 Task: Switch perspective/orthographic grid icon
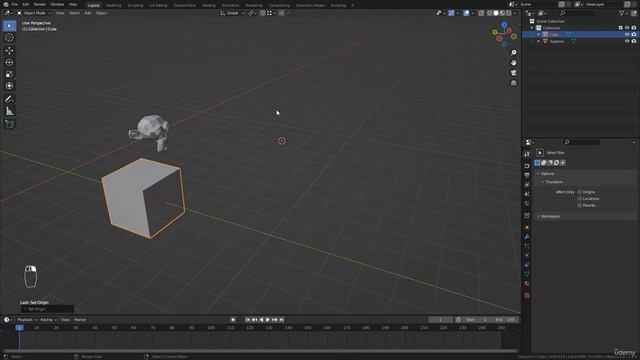513,83
